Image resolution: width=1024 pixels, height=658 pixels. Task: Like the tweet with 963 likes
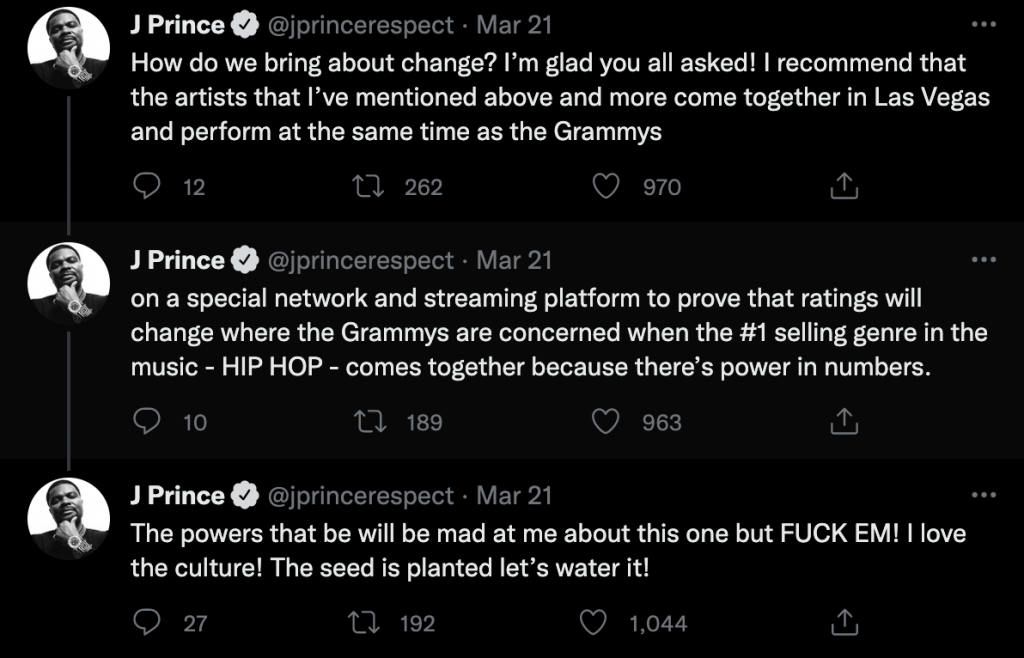point(605,421)
